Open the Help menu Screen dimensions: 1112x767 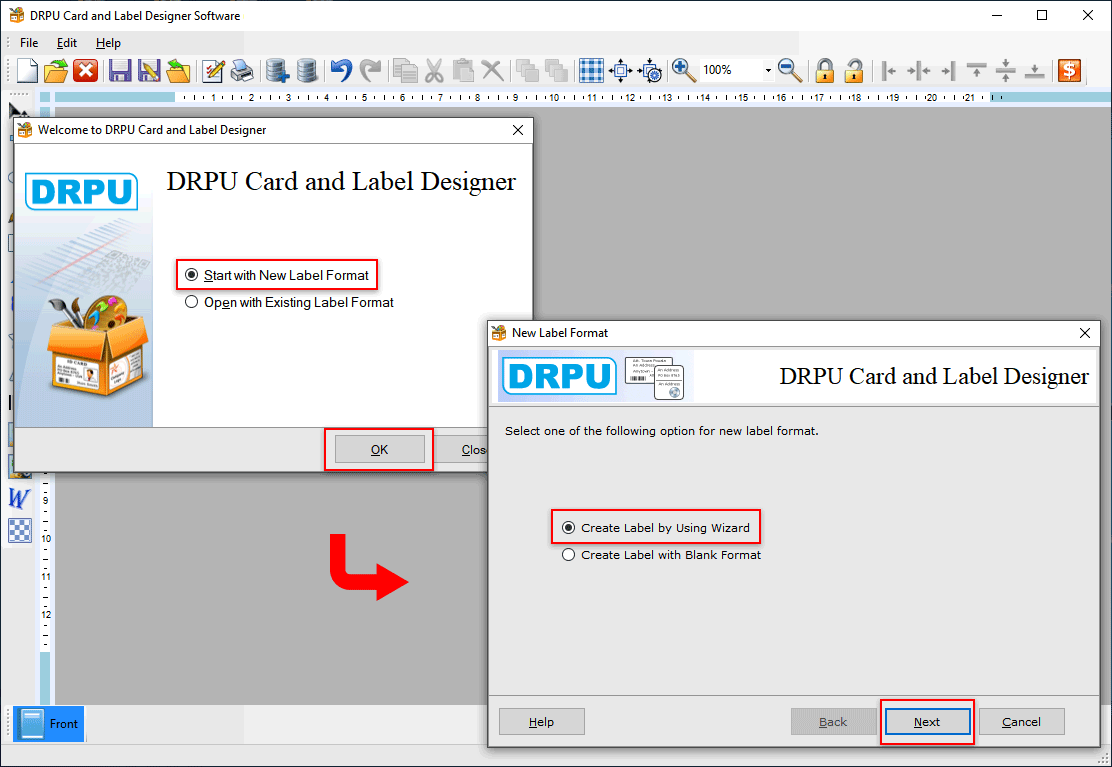click(109, 43)
